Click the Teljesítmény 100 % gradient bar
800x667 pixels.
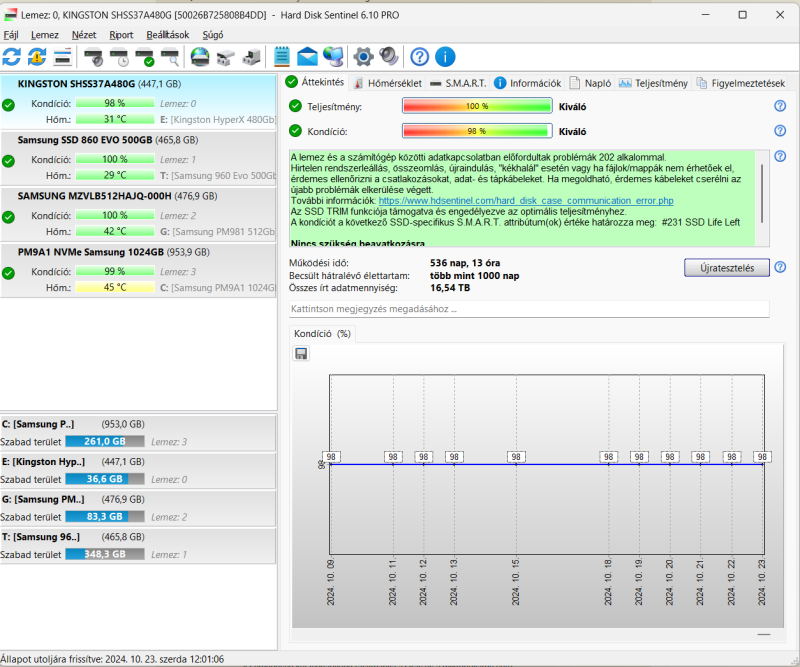click(477, 106)
